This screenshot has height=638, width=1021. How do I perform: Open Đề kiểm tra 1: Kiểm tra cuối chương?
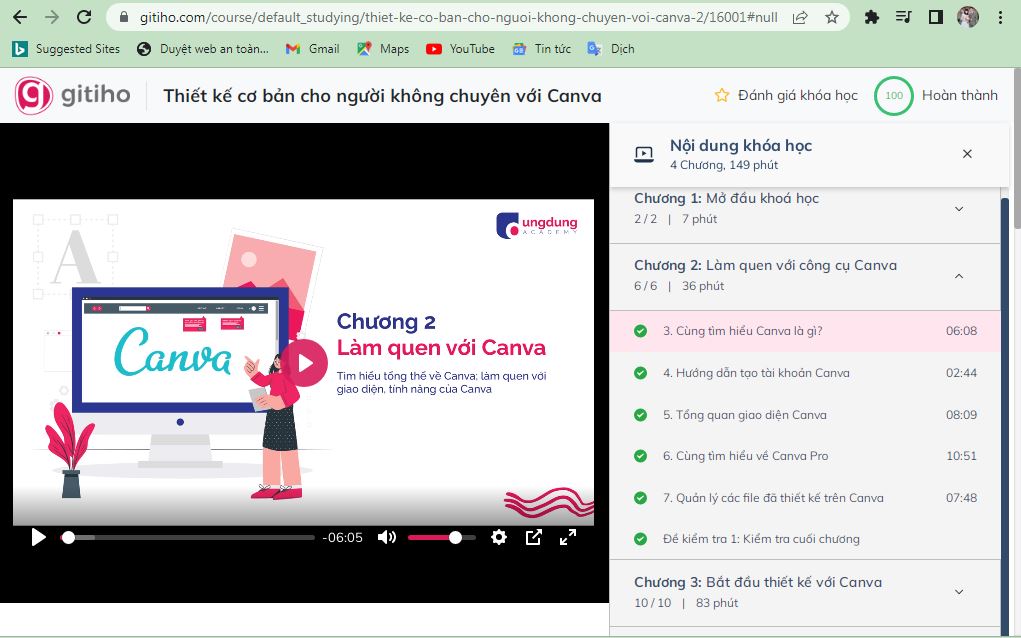click(805, 539)
